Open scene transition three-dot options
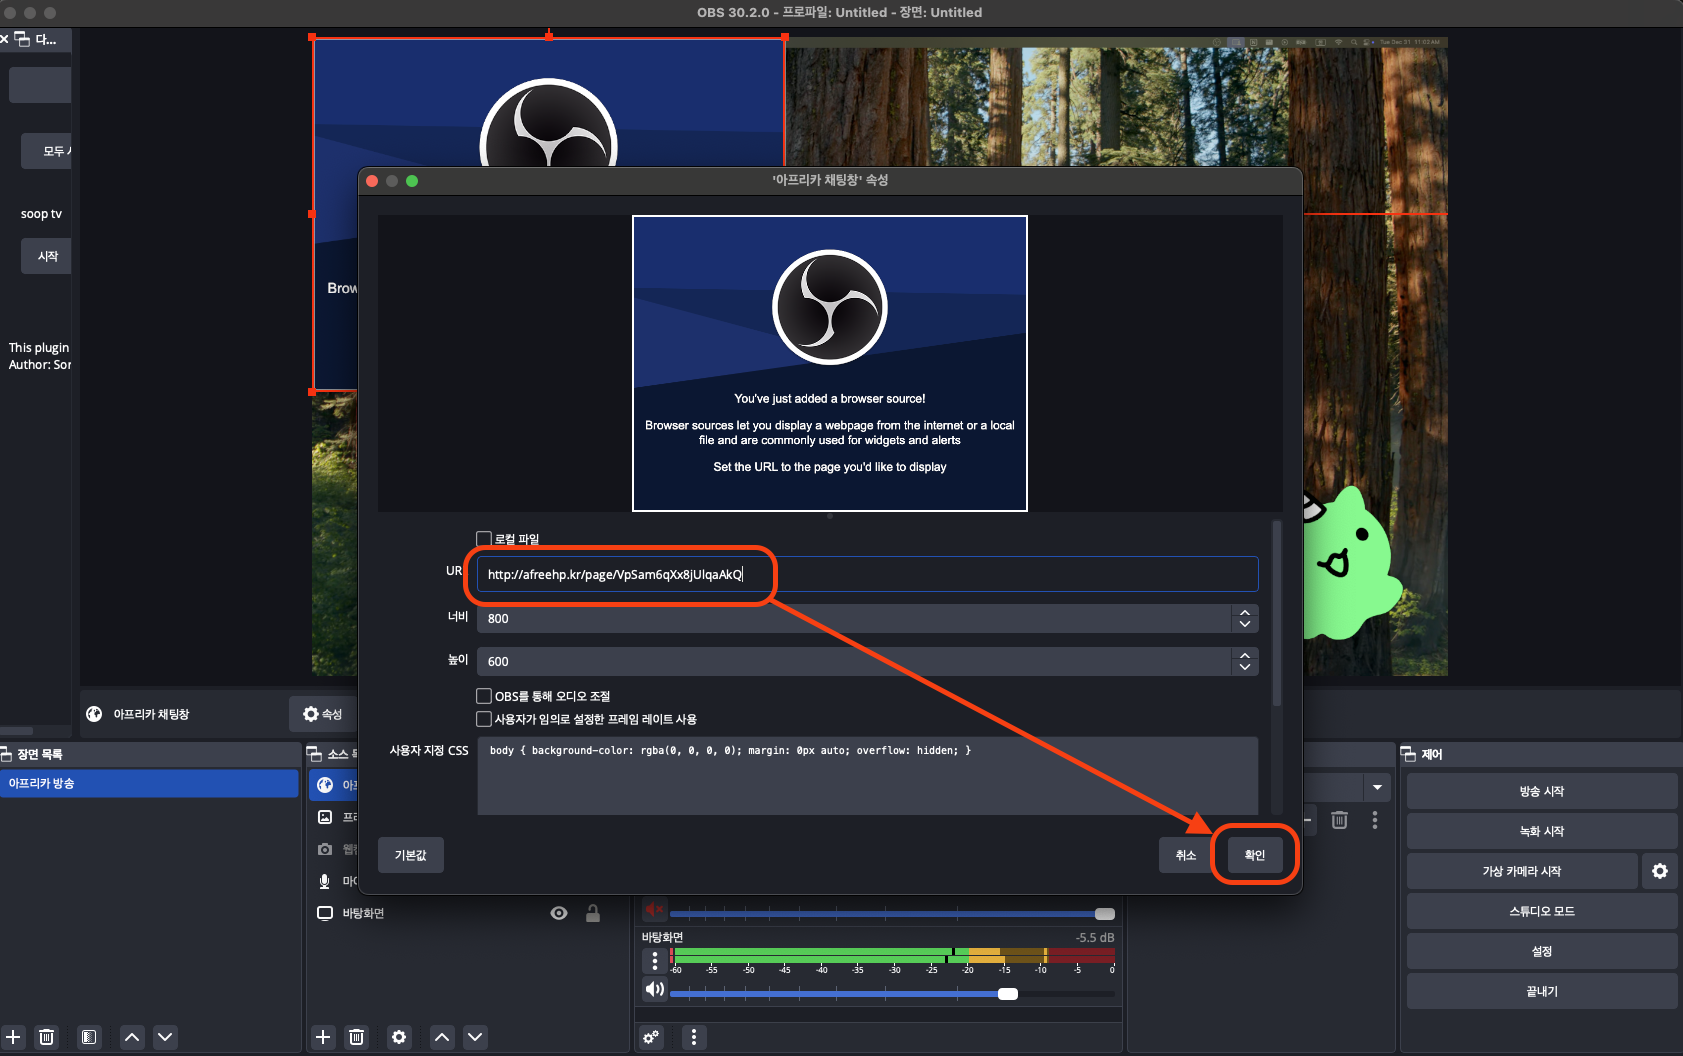 coord(1375,820)
